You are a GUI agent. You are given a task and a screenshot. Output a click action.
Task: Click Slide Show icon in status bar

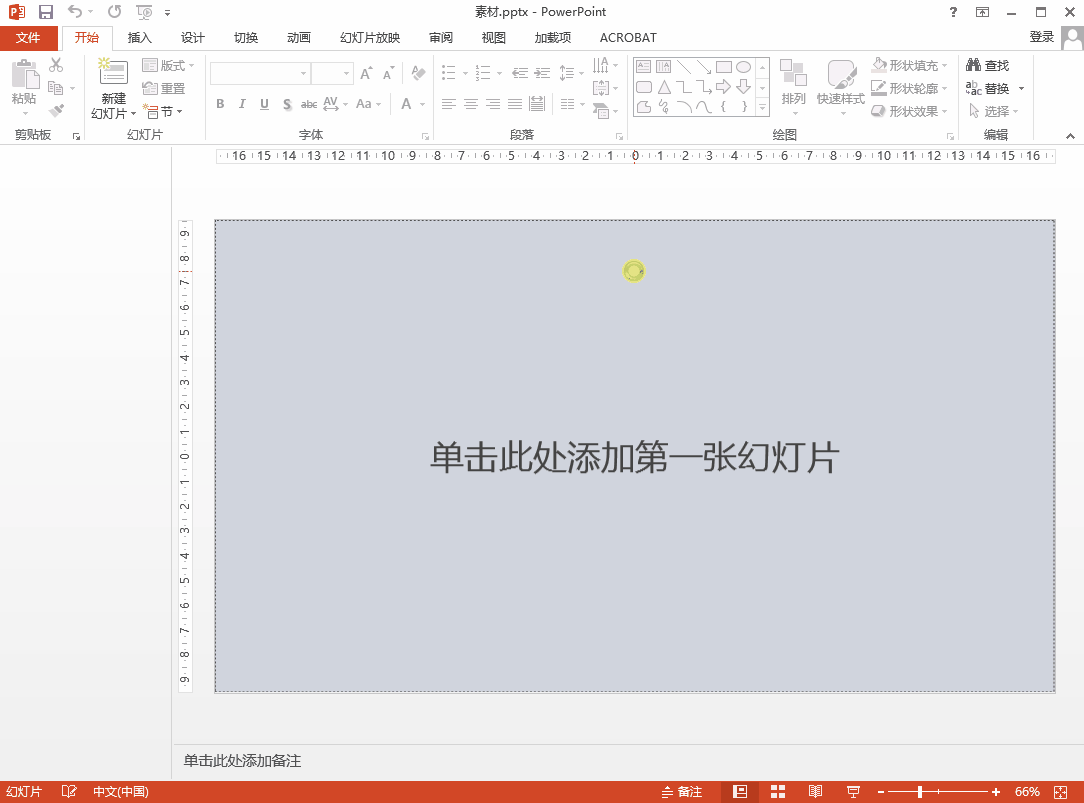point(853,792)
